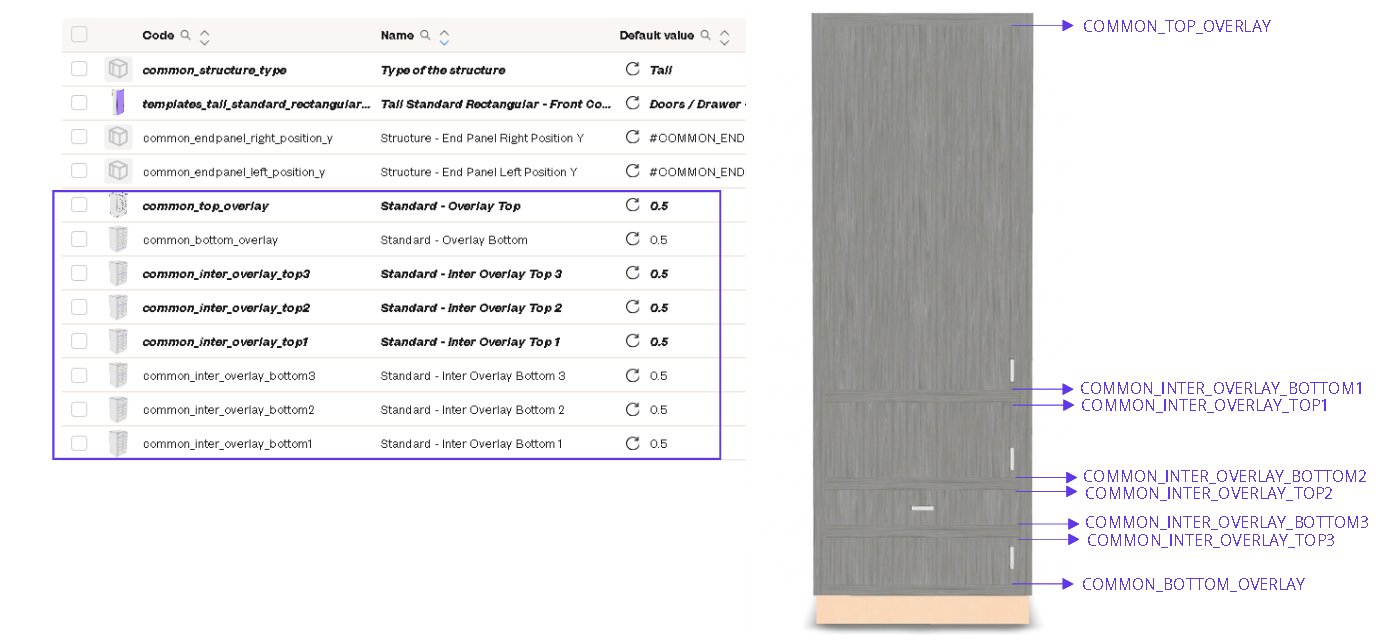Select the common_structure_type code cell
This screenshot has height=642, width=1381.
(214, 70)
